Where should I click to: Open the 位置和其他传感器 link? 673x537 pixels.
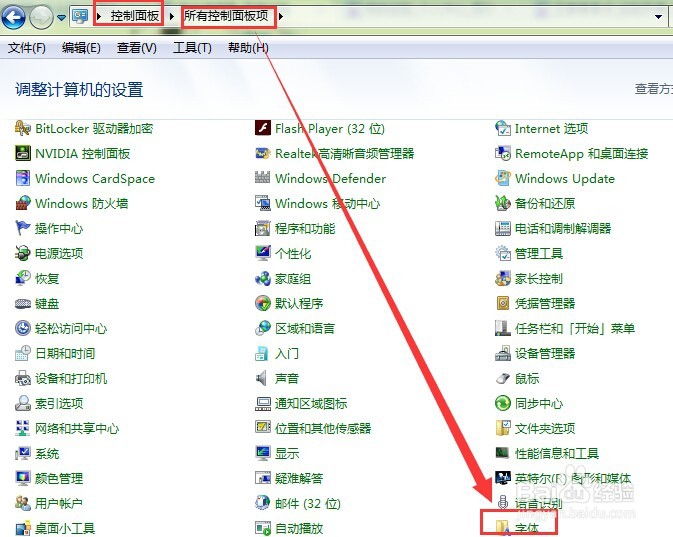(323, 428)
